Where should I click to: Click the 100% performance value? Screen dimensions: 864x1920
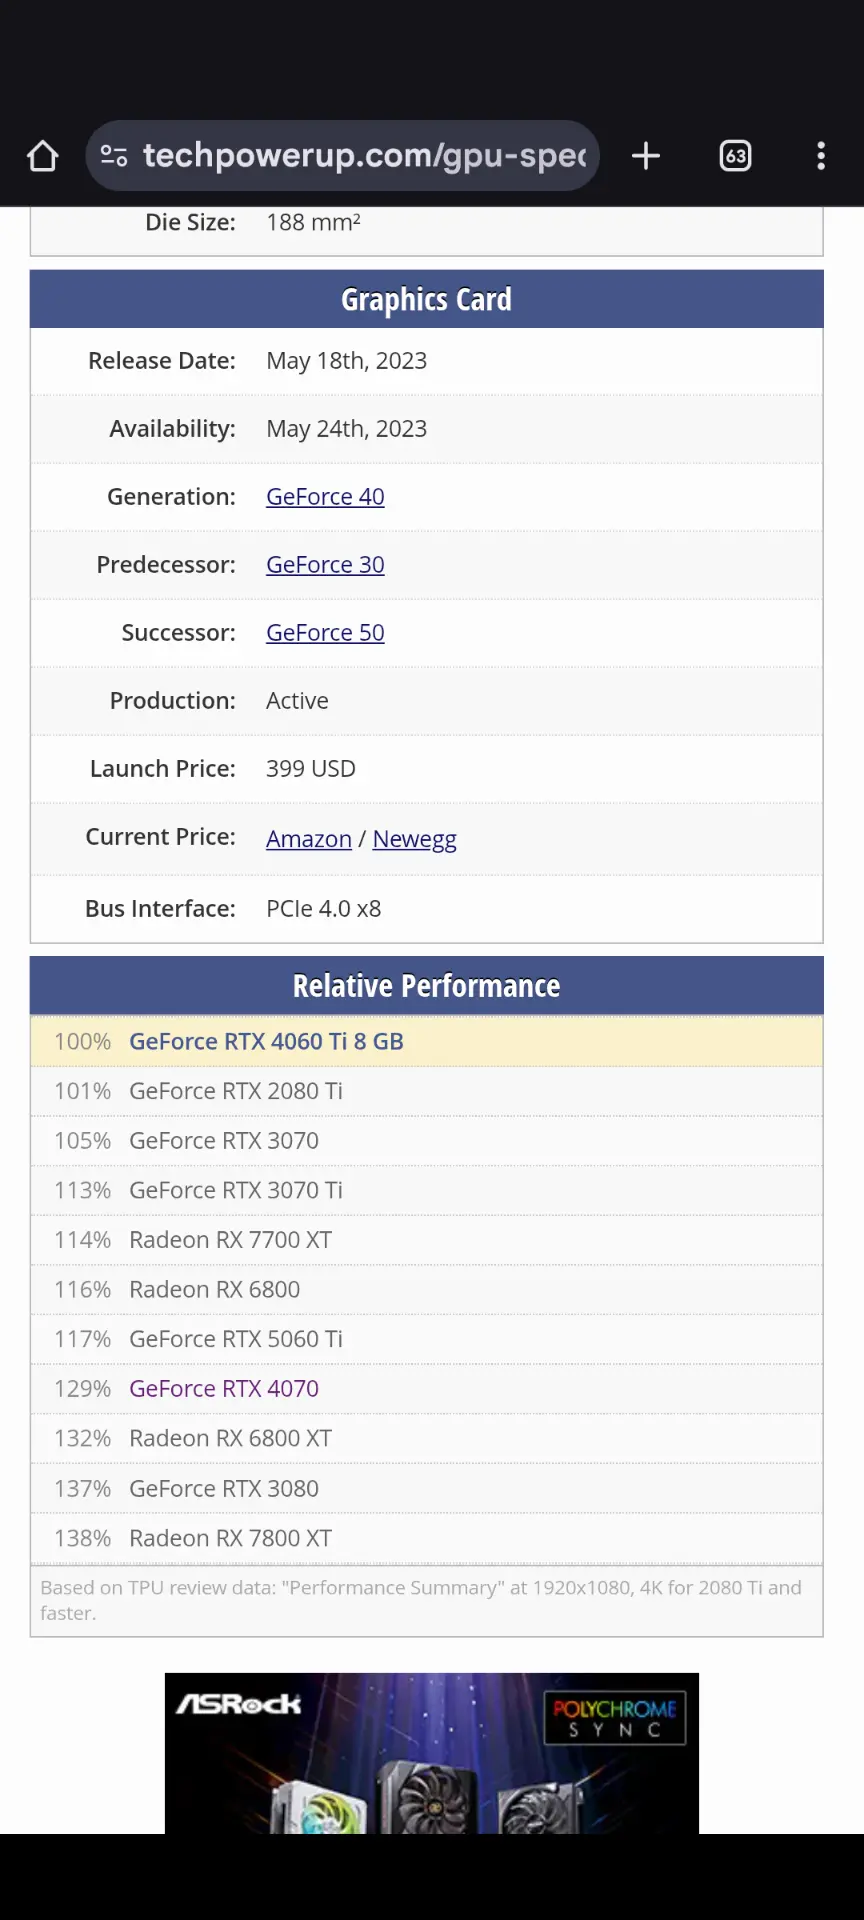click(x=82, y=1042)
